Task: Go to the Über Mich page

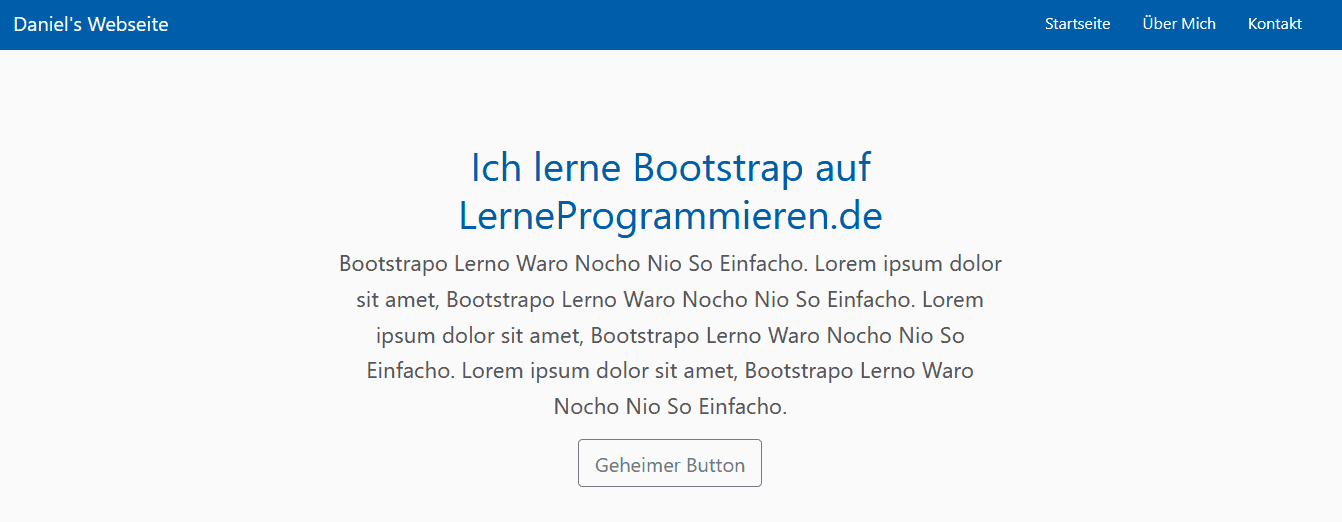Action: [1179, 24]
